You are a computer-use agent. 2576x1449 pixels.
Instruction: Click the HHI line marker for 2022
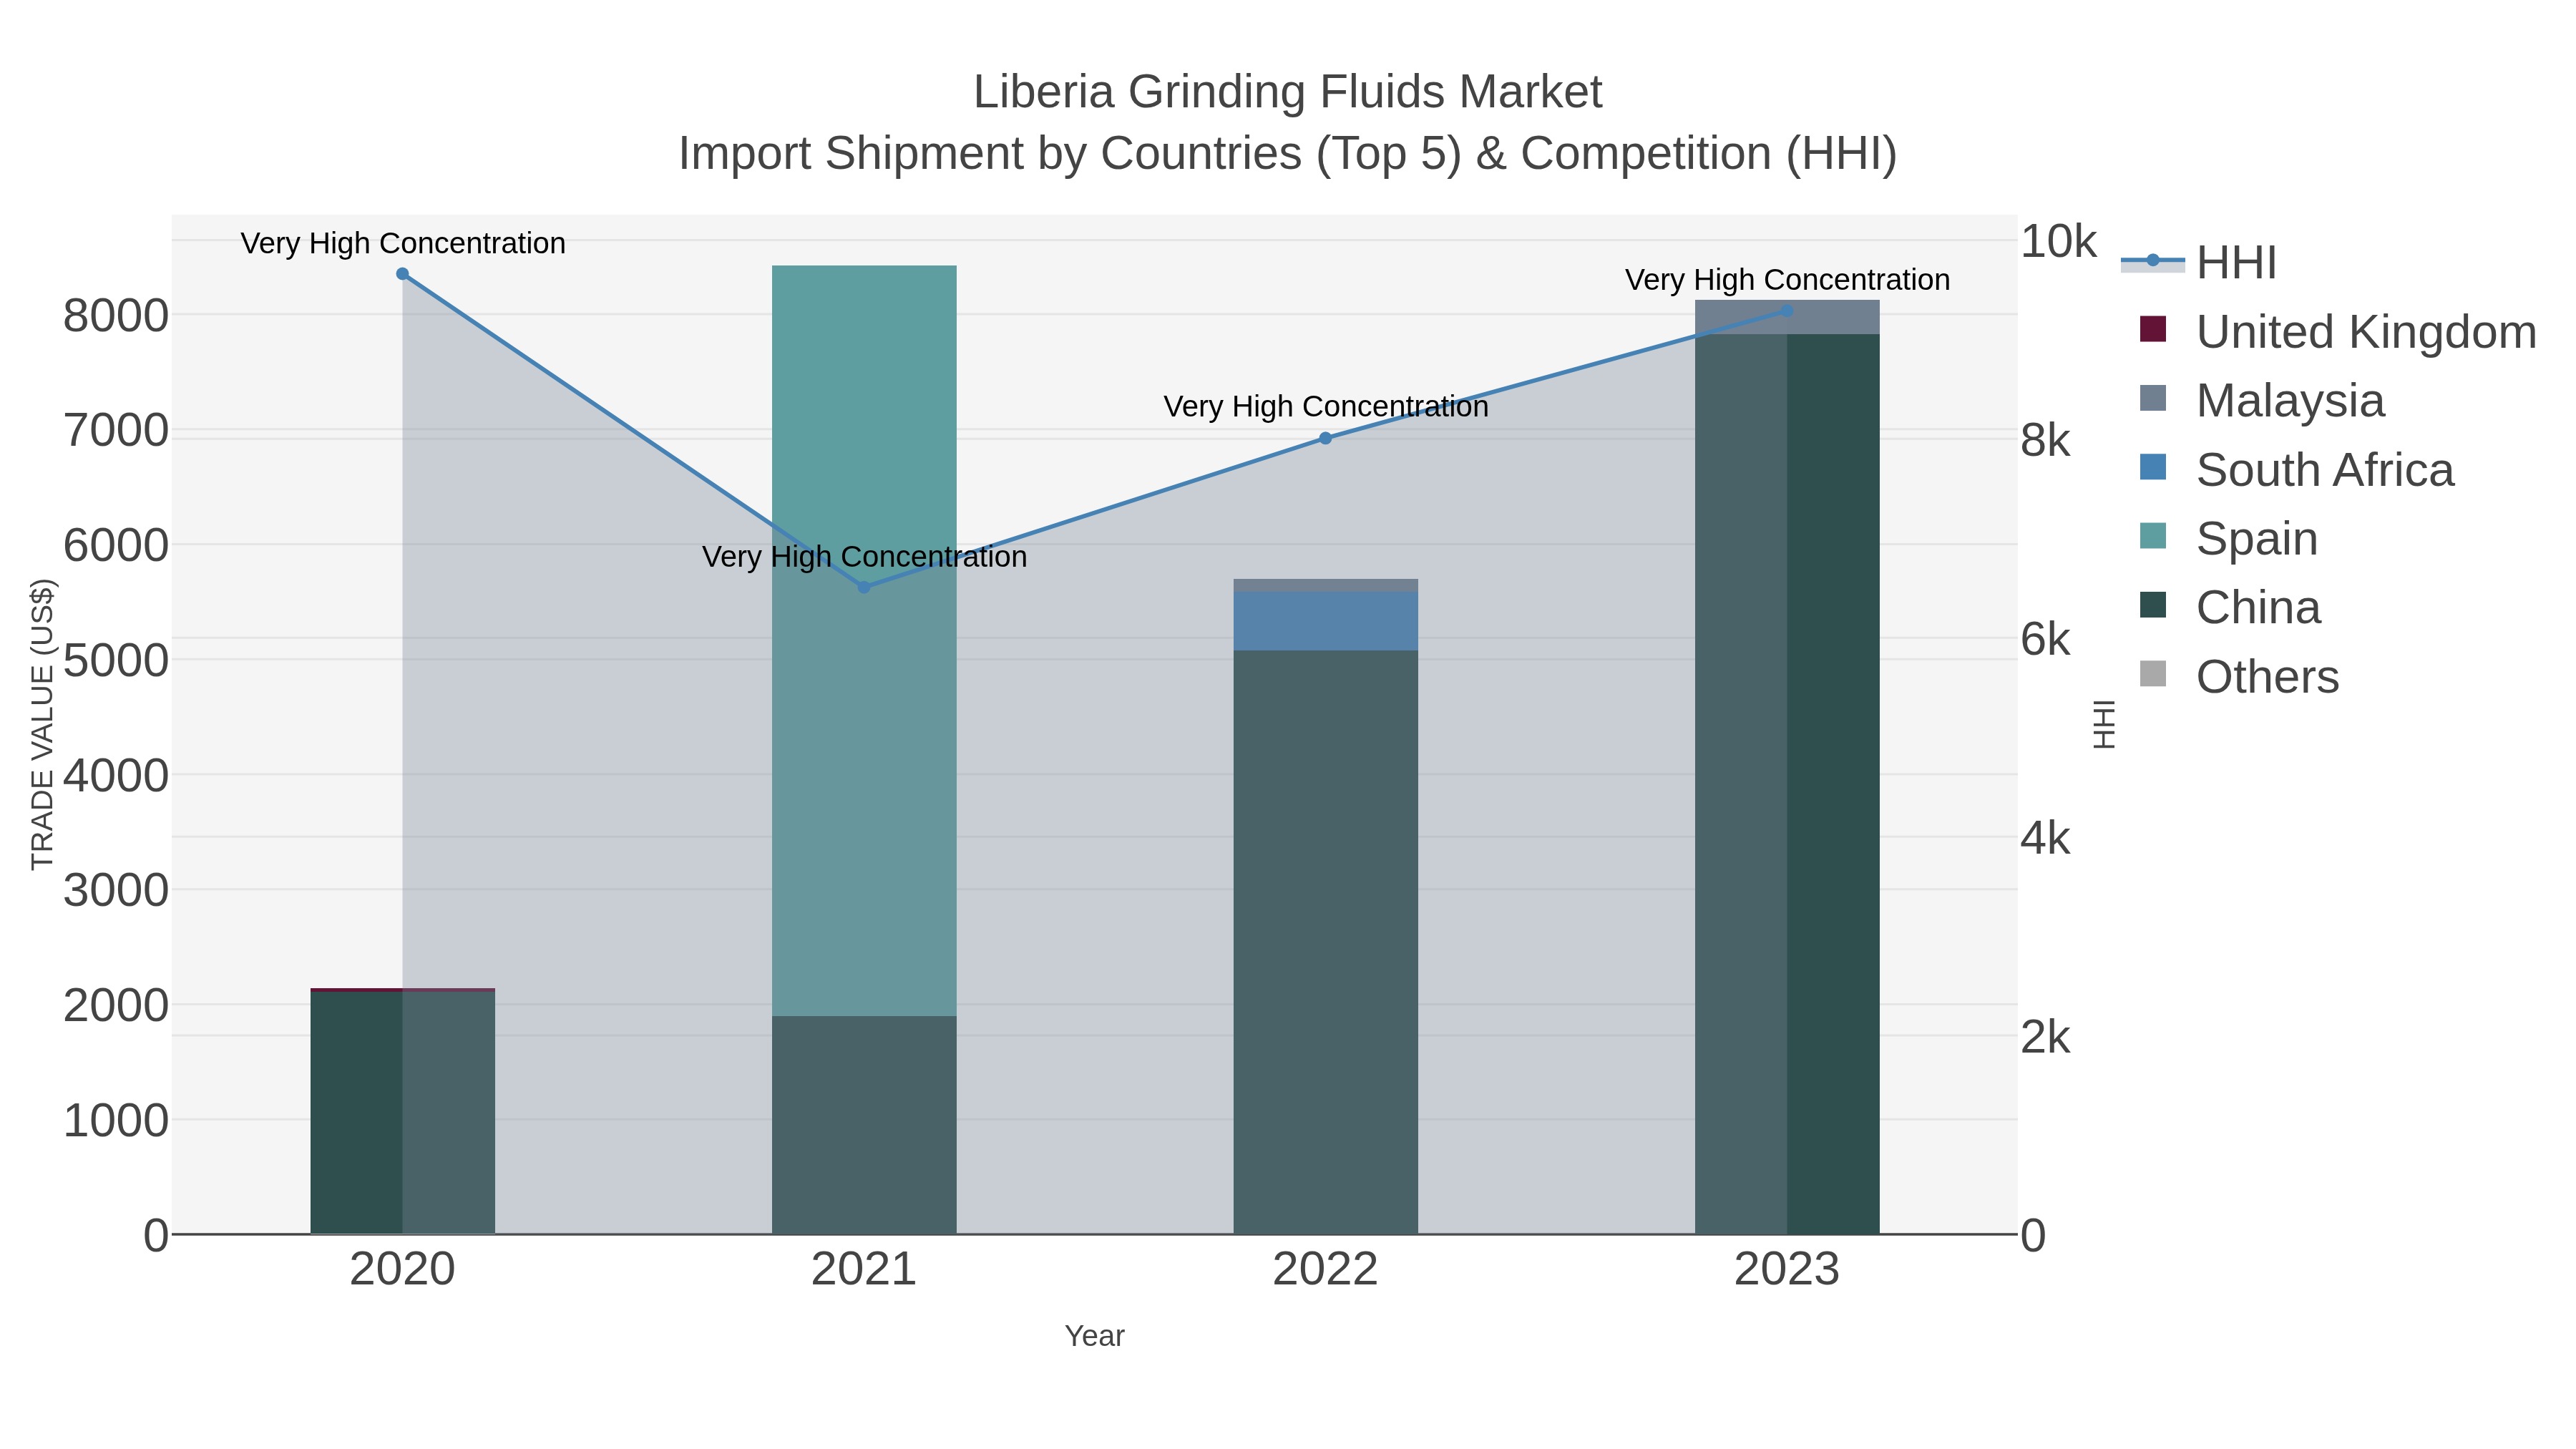[x=1325, y=438]
